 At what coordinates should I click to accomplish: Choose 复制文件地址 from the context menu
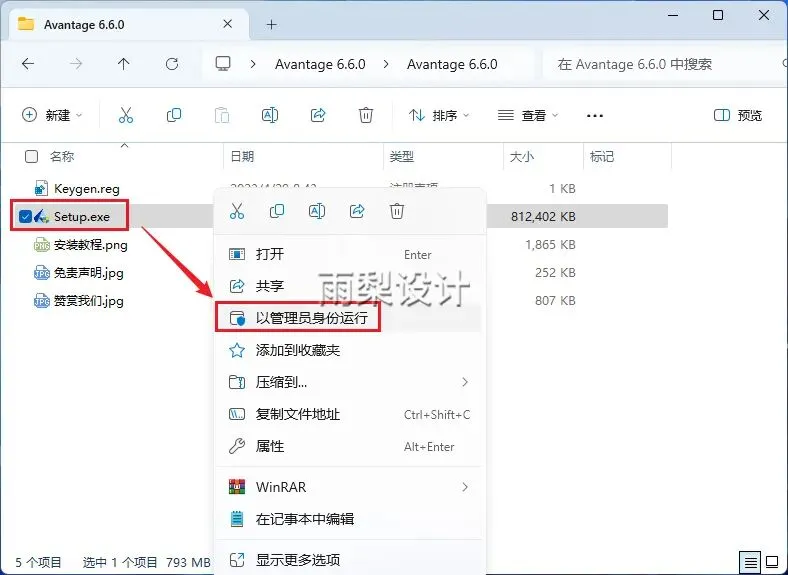pos(348,415)
